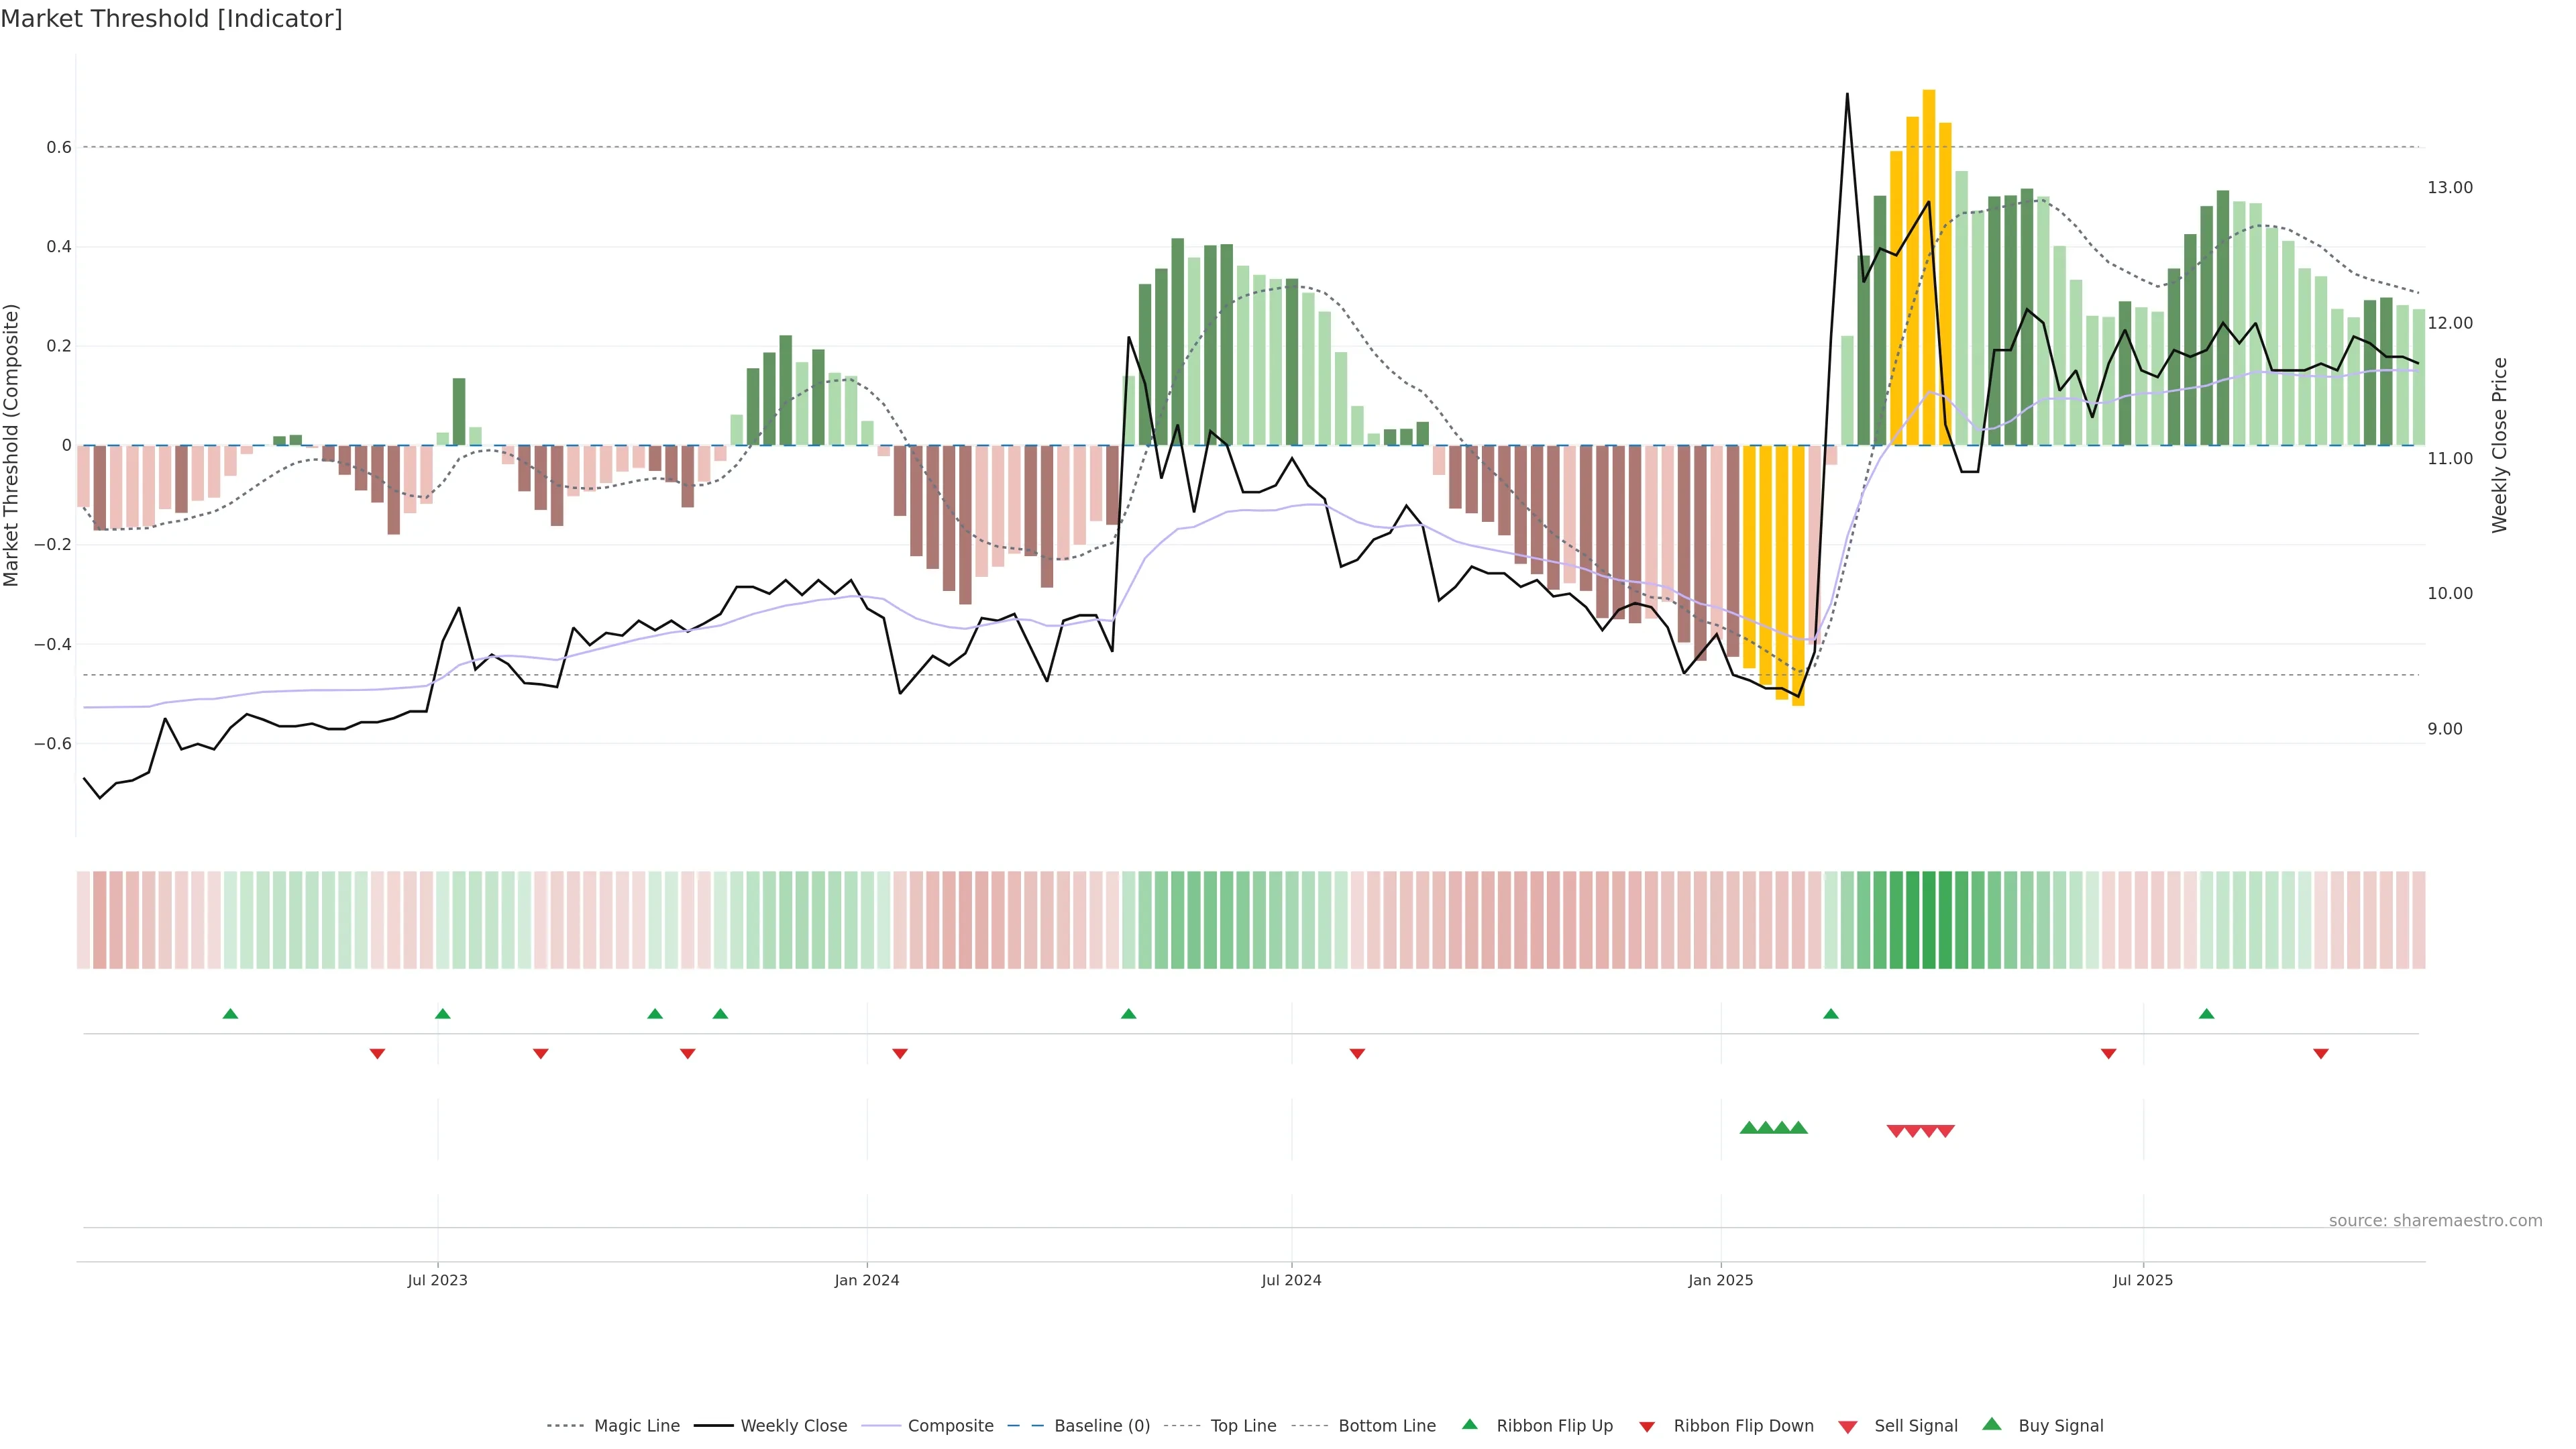Toggle Baseline (0) legend entry
Screen dimensions: 2576x1449
[1101, 1426]
